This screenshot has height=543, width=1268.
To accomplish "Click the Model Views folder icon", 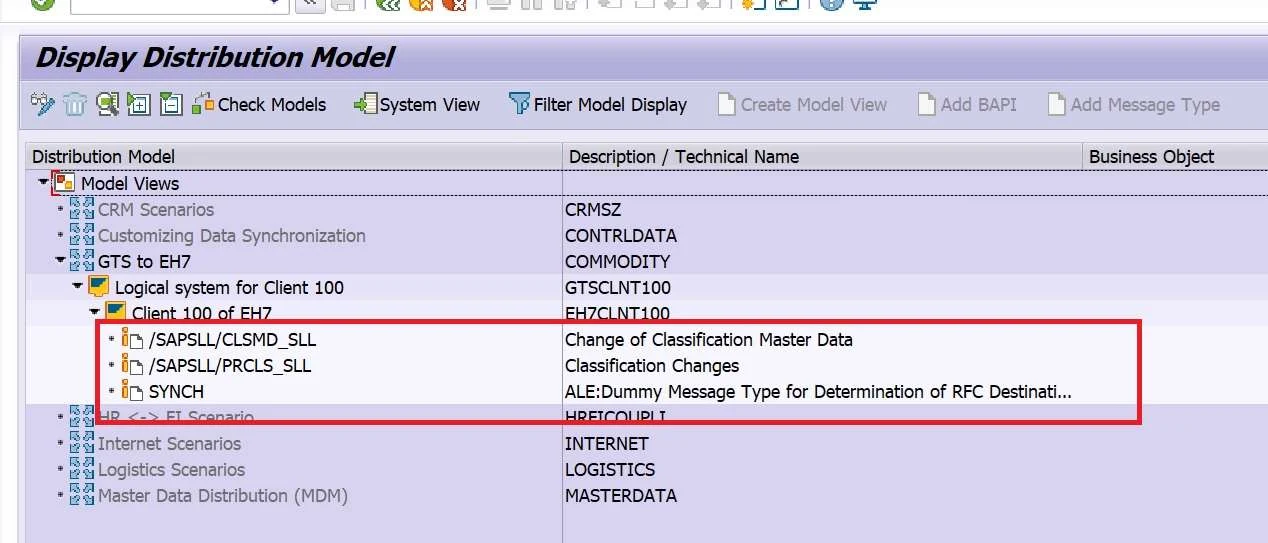I will 64,183.
